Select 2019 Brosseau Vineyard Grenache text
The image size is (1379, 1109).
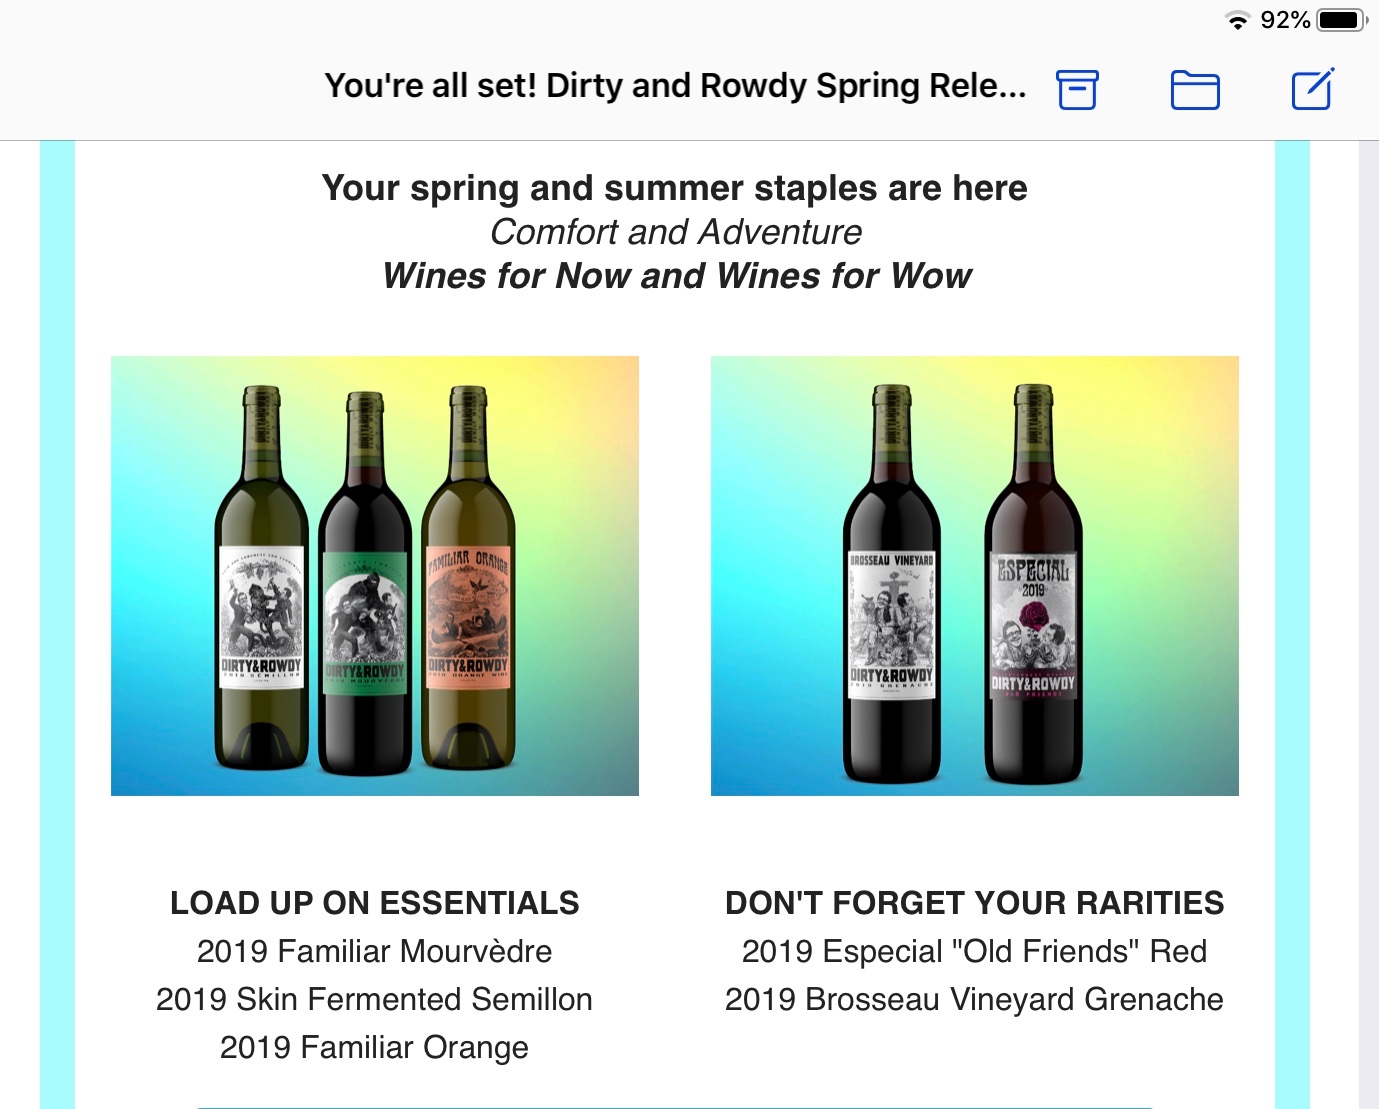pyautogui.click(x=975, y=999)
